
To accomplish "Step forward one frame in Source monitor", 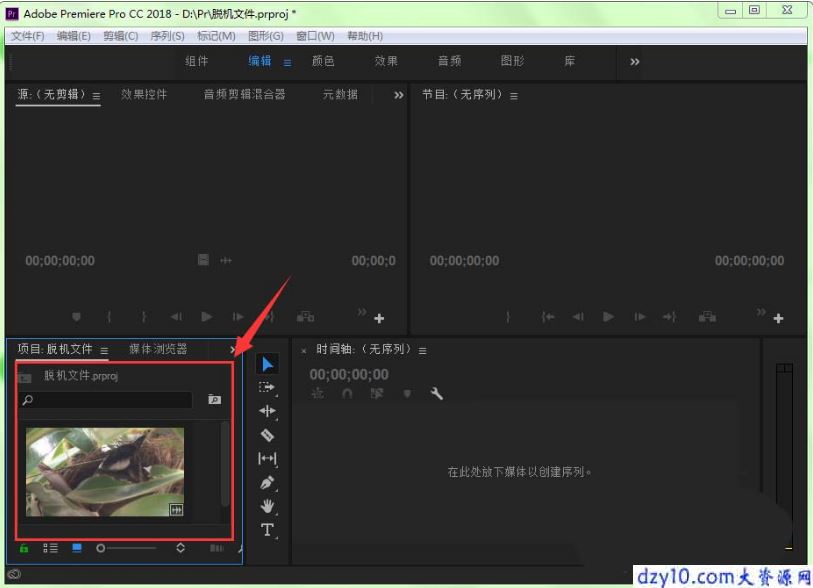I will click(x=238, y=316).
